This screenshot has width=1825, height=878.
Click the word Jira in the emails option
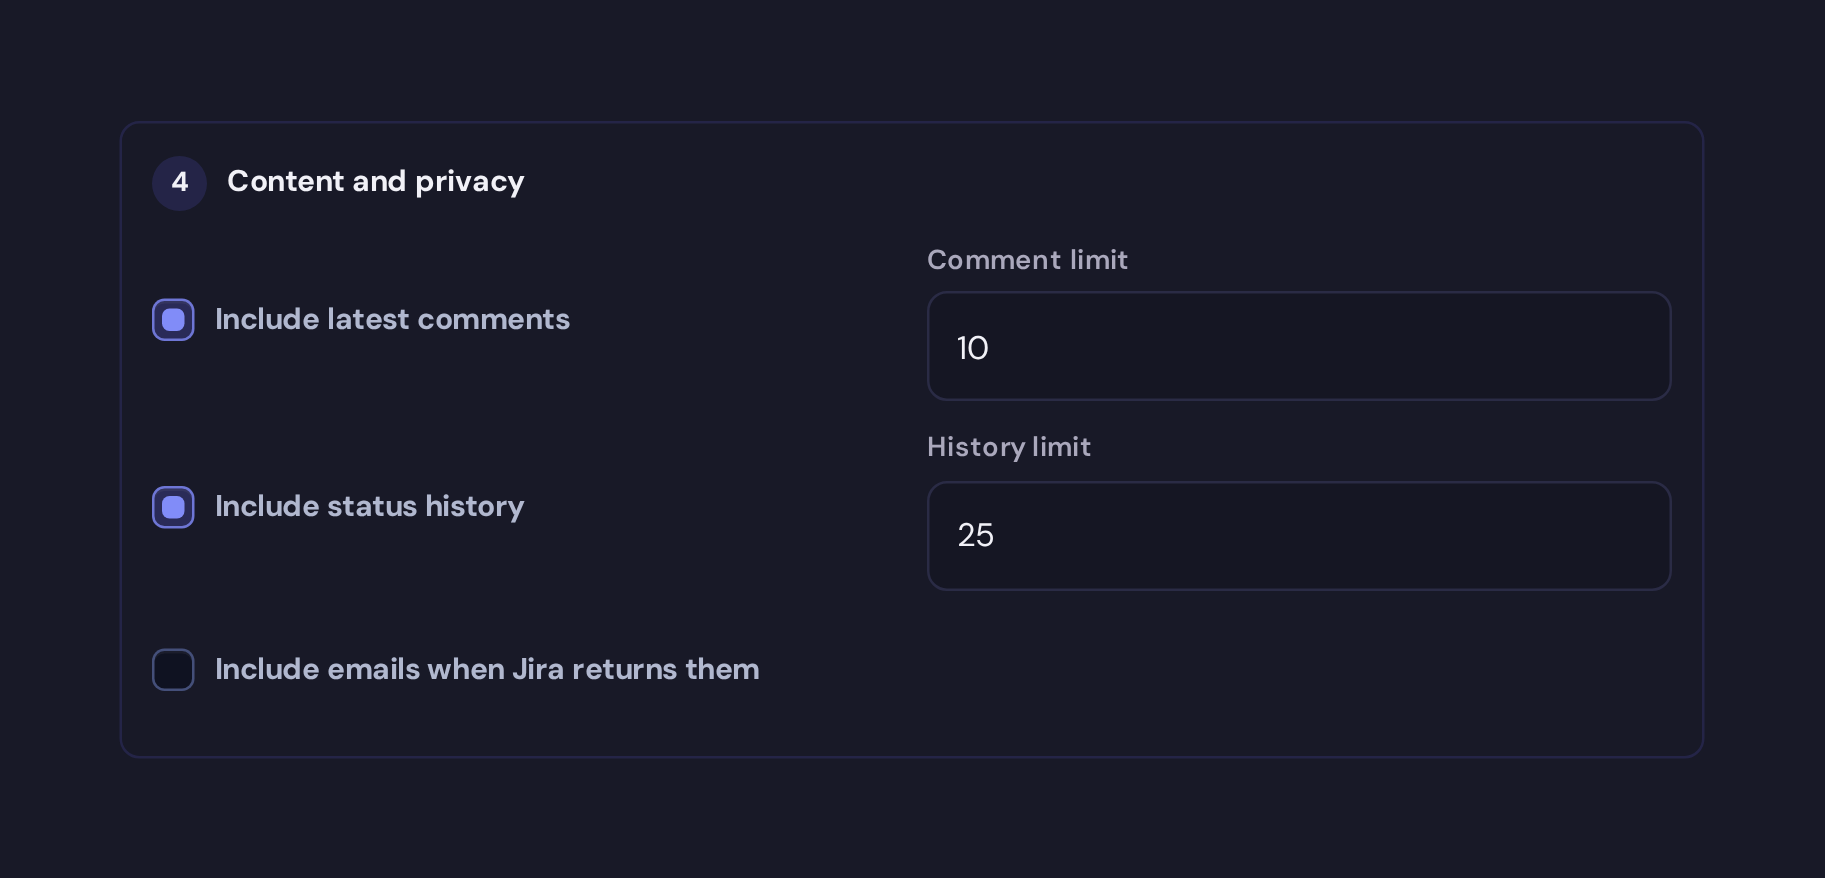(538, 669)
